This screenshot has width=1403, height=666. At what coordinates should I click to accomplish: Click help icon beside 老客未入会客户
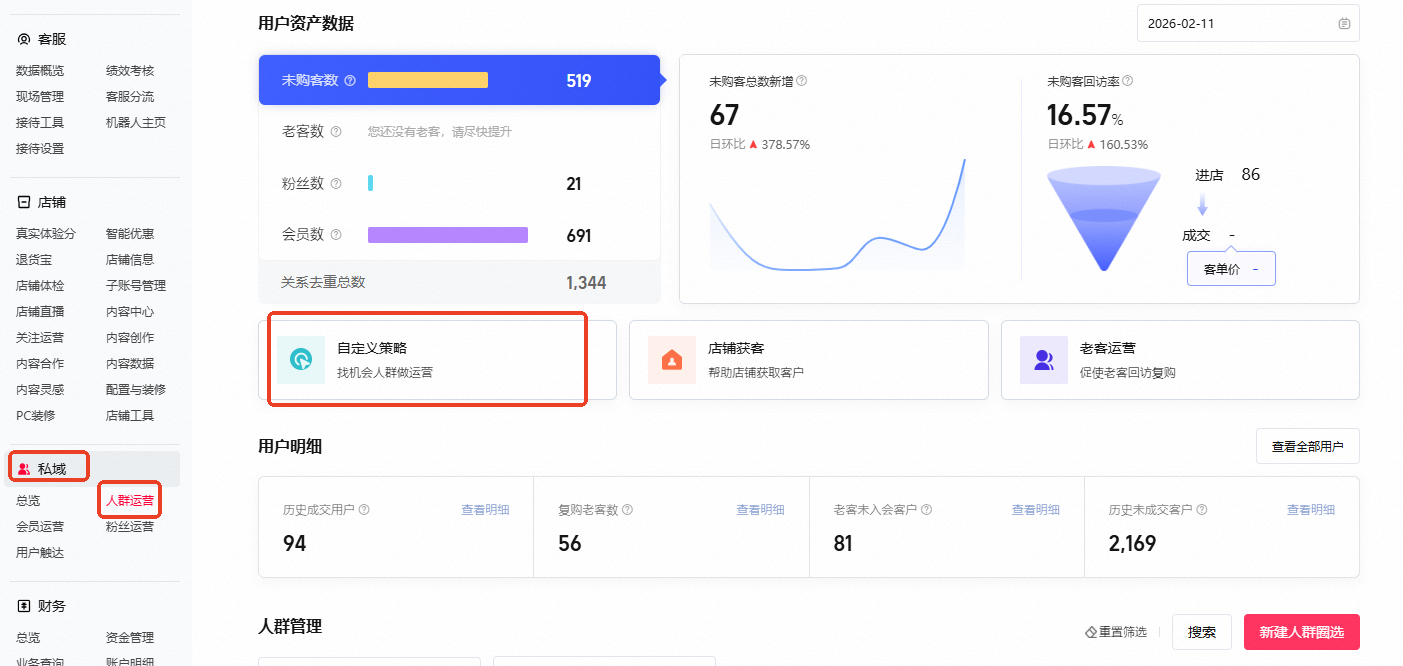coord(926,509)
